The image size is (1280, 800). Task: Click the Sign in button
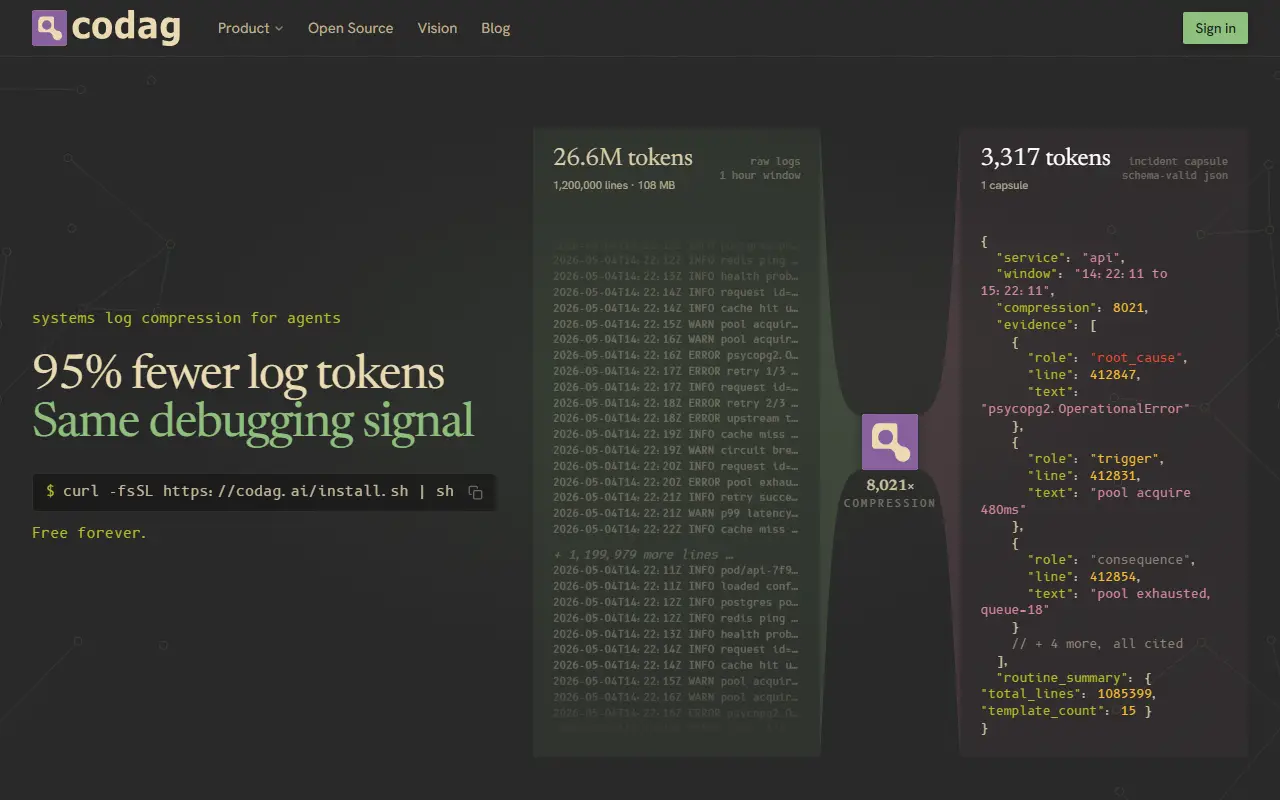[1215, 28]
